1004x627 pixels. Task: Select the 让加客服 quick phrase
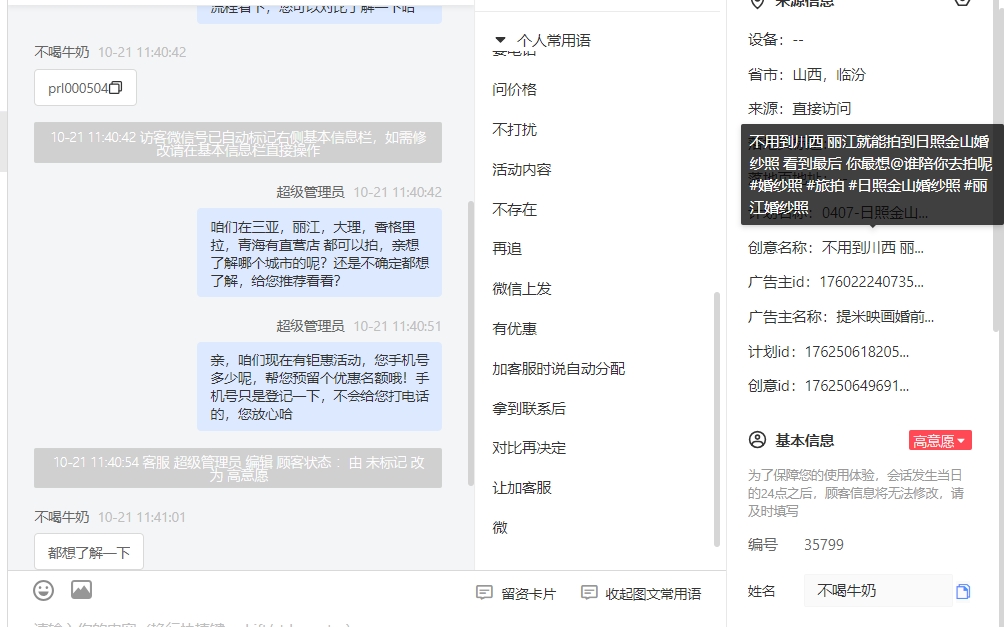click(x=522, y=488)
